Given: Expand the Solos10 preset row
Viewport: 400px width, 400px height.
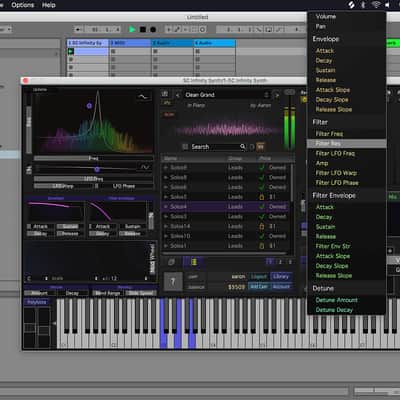Looking at the screenshot, I should (x=165, y=236).
